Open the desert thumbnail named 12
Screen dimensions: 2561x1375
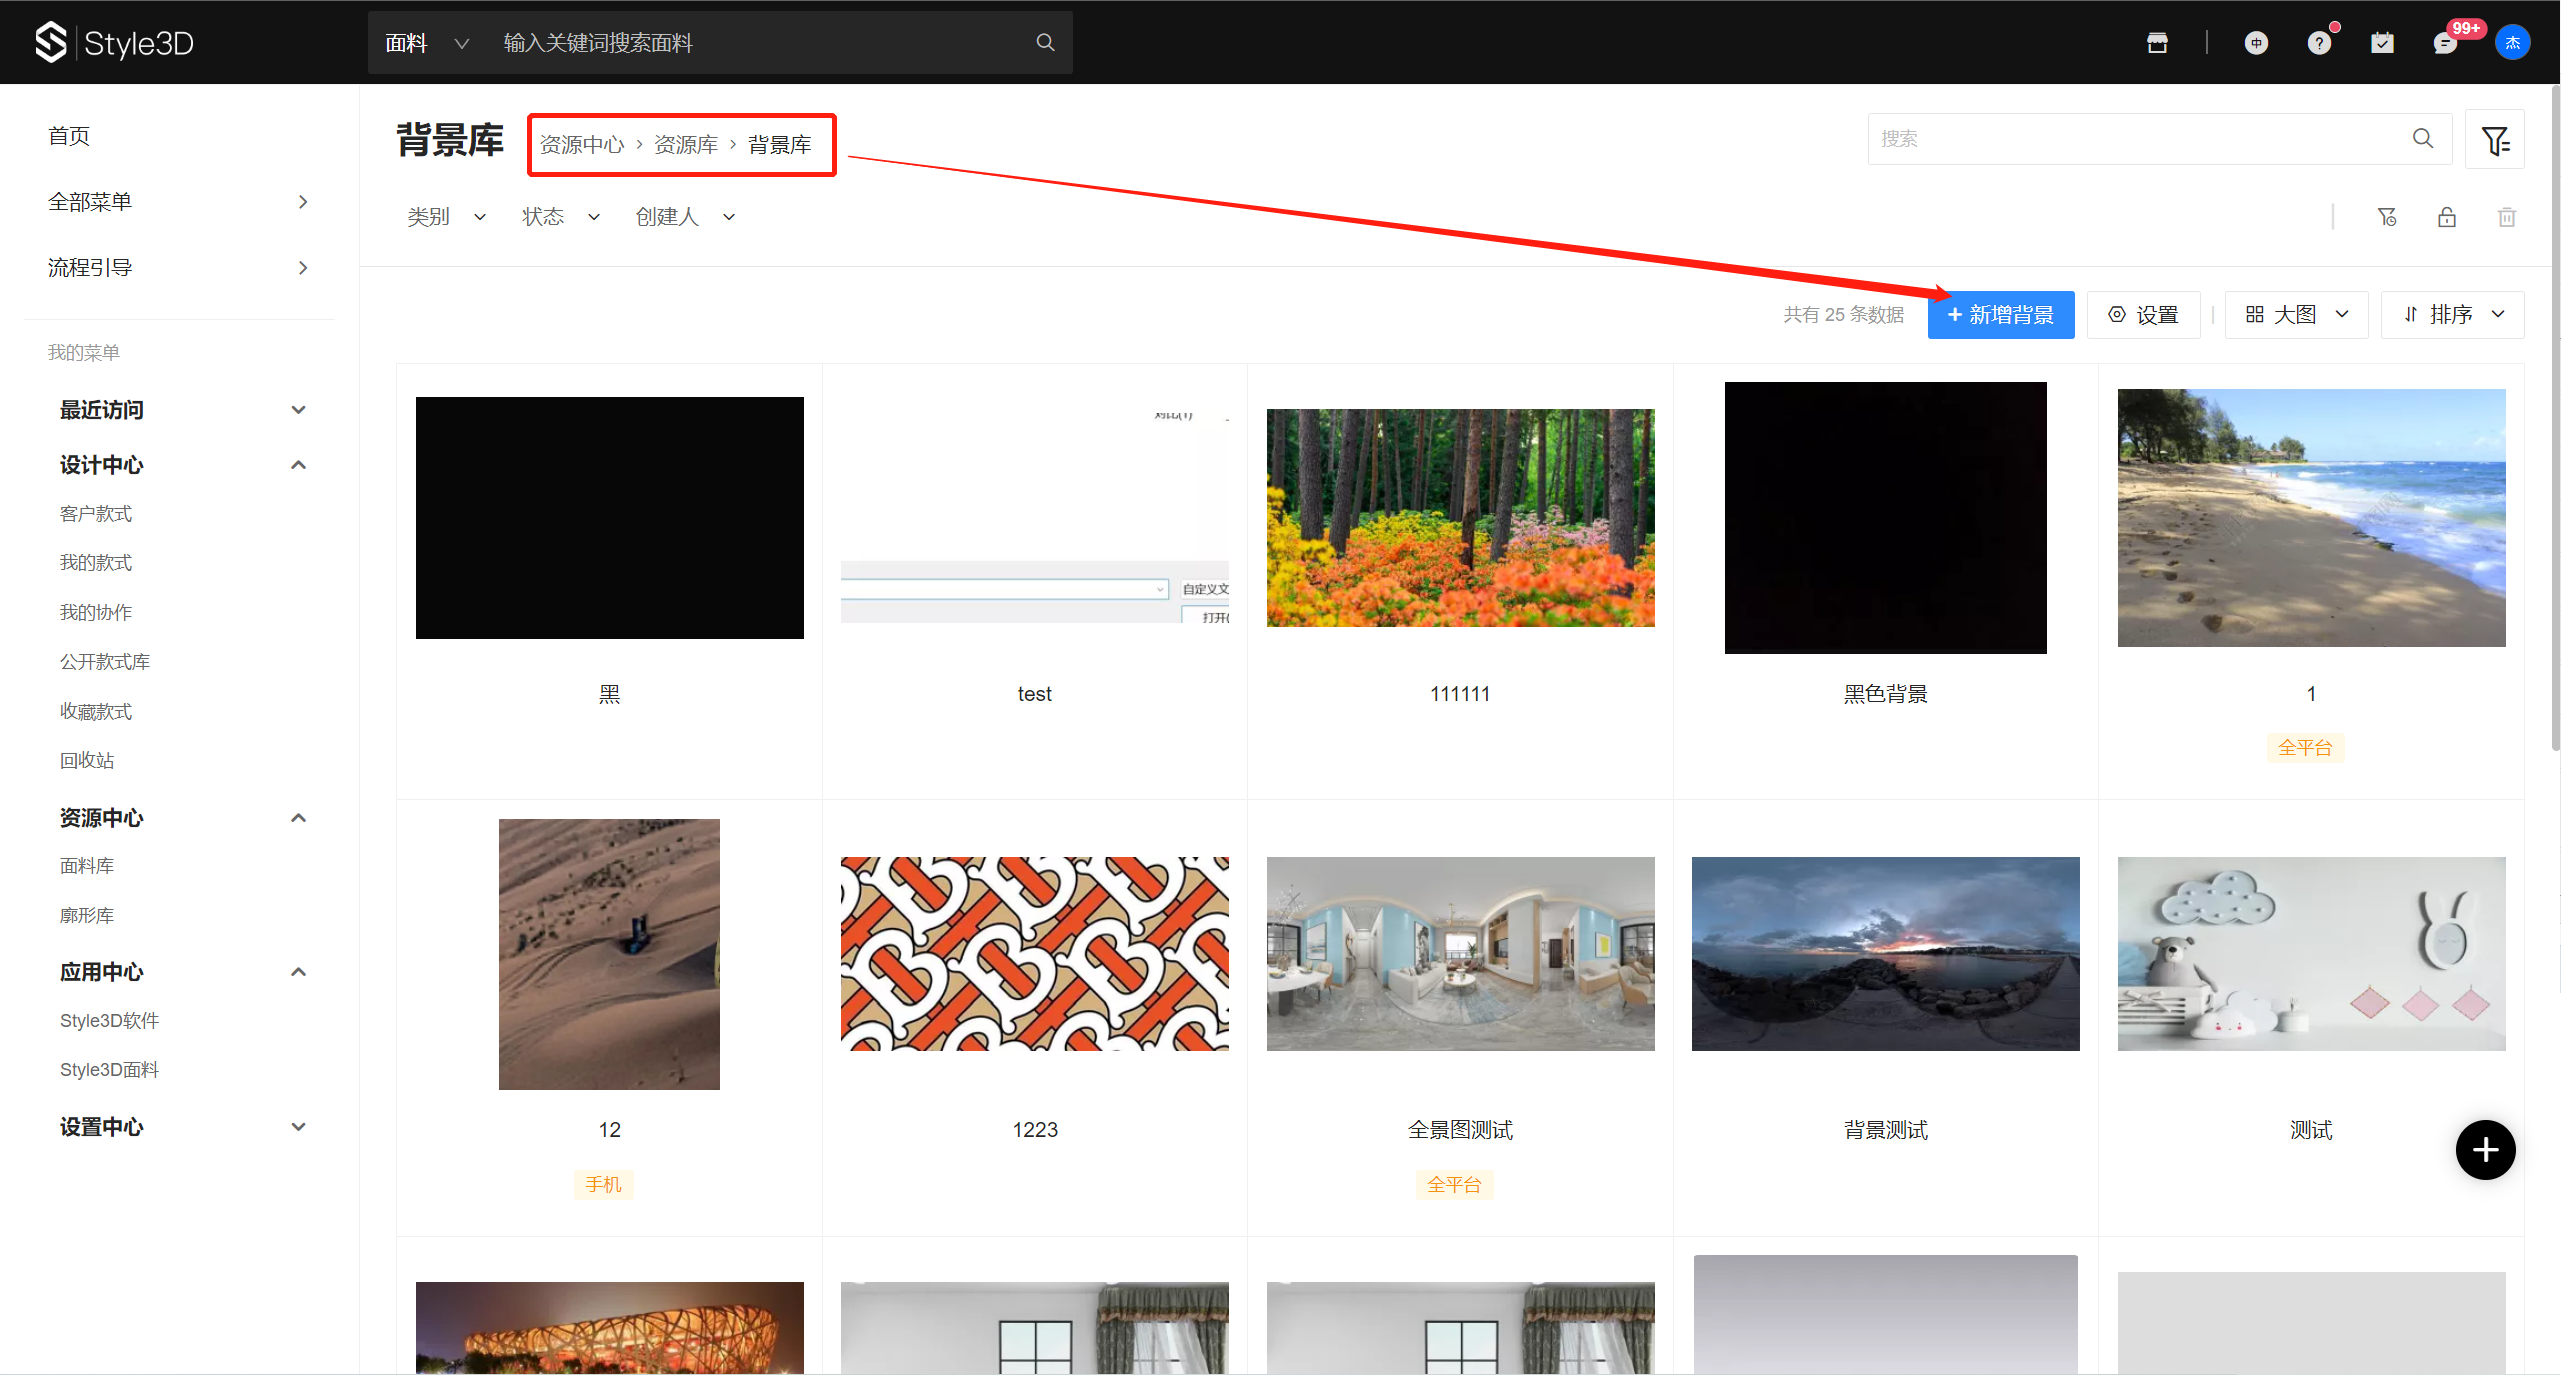coord(610,954)
